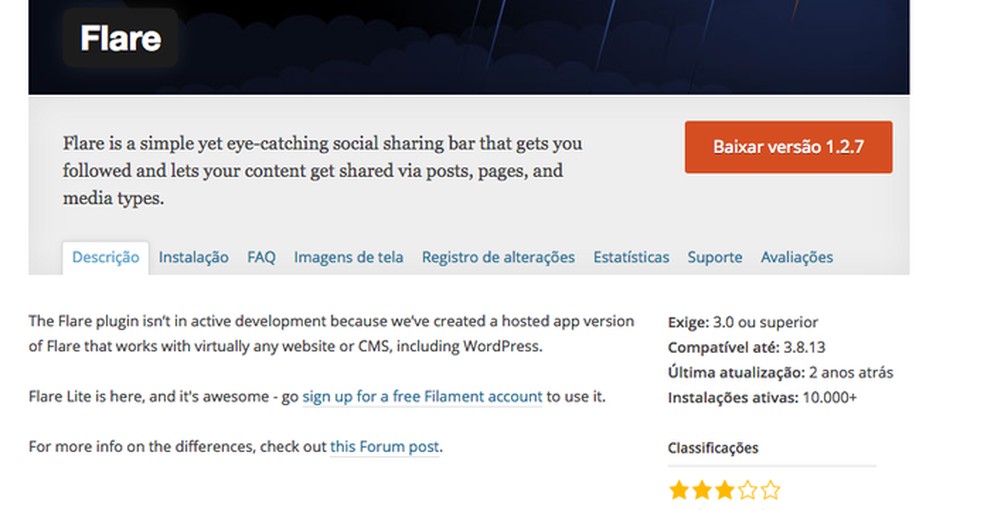Go to the Suporte tab
This screenshot has height=510, width=984.
(714, 257)
